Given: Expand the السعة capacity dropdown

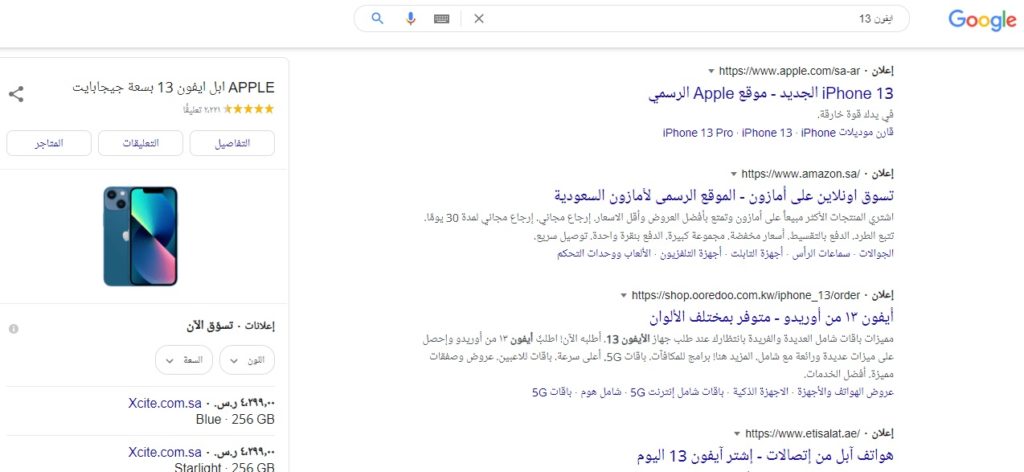Looking at the screenshot, I should [x=184, y=360].
